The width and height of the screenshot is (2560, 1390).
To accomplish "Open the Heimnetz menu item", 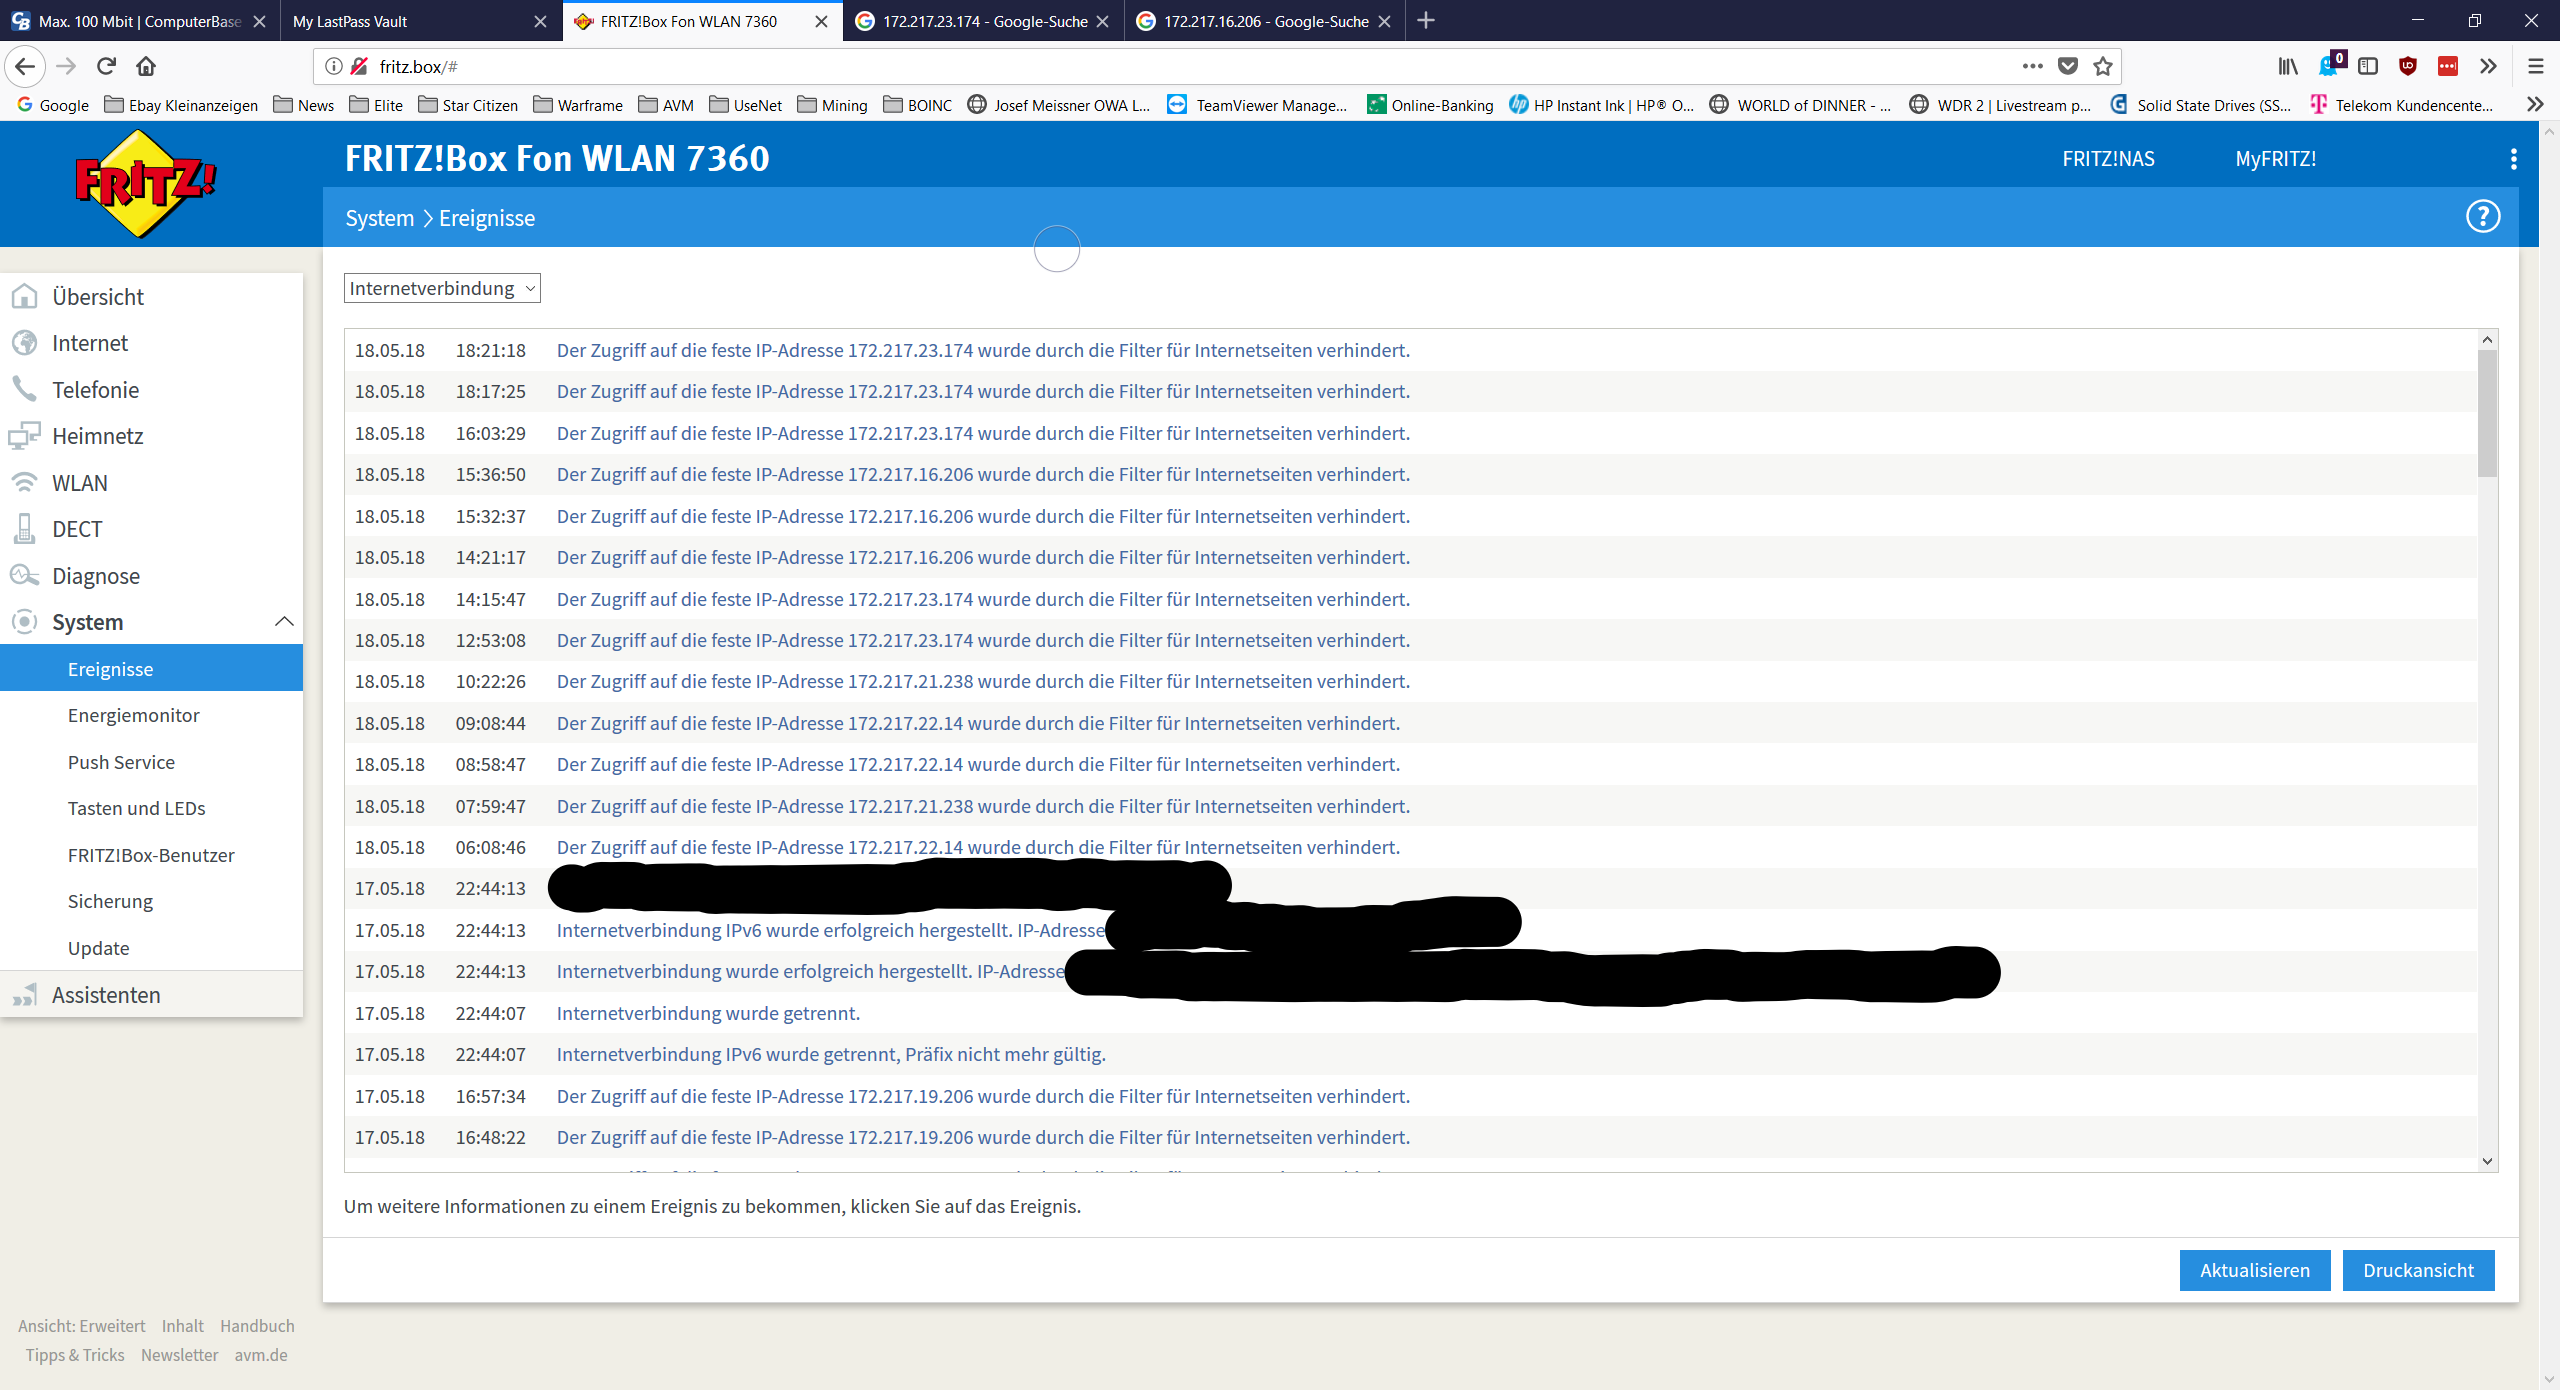I will tap(97, 436).
